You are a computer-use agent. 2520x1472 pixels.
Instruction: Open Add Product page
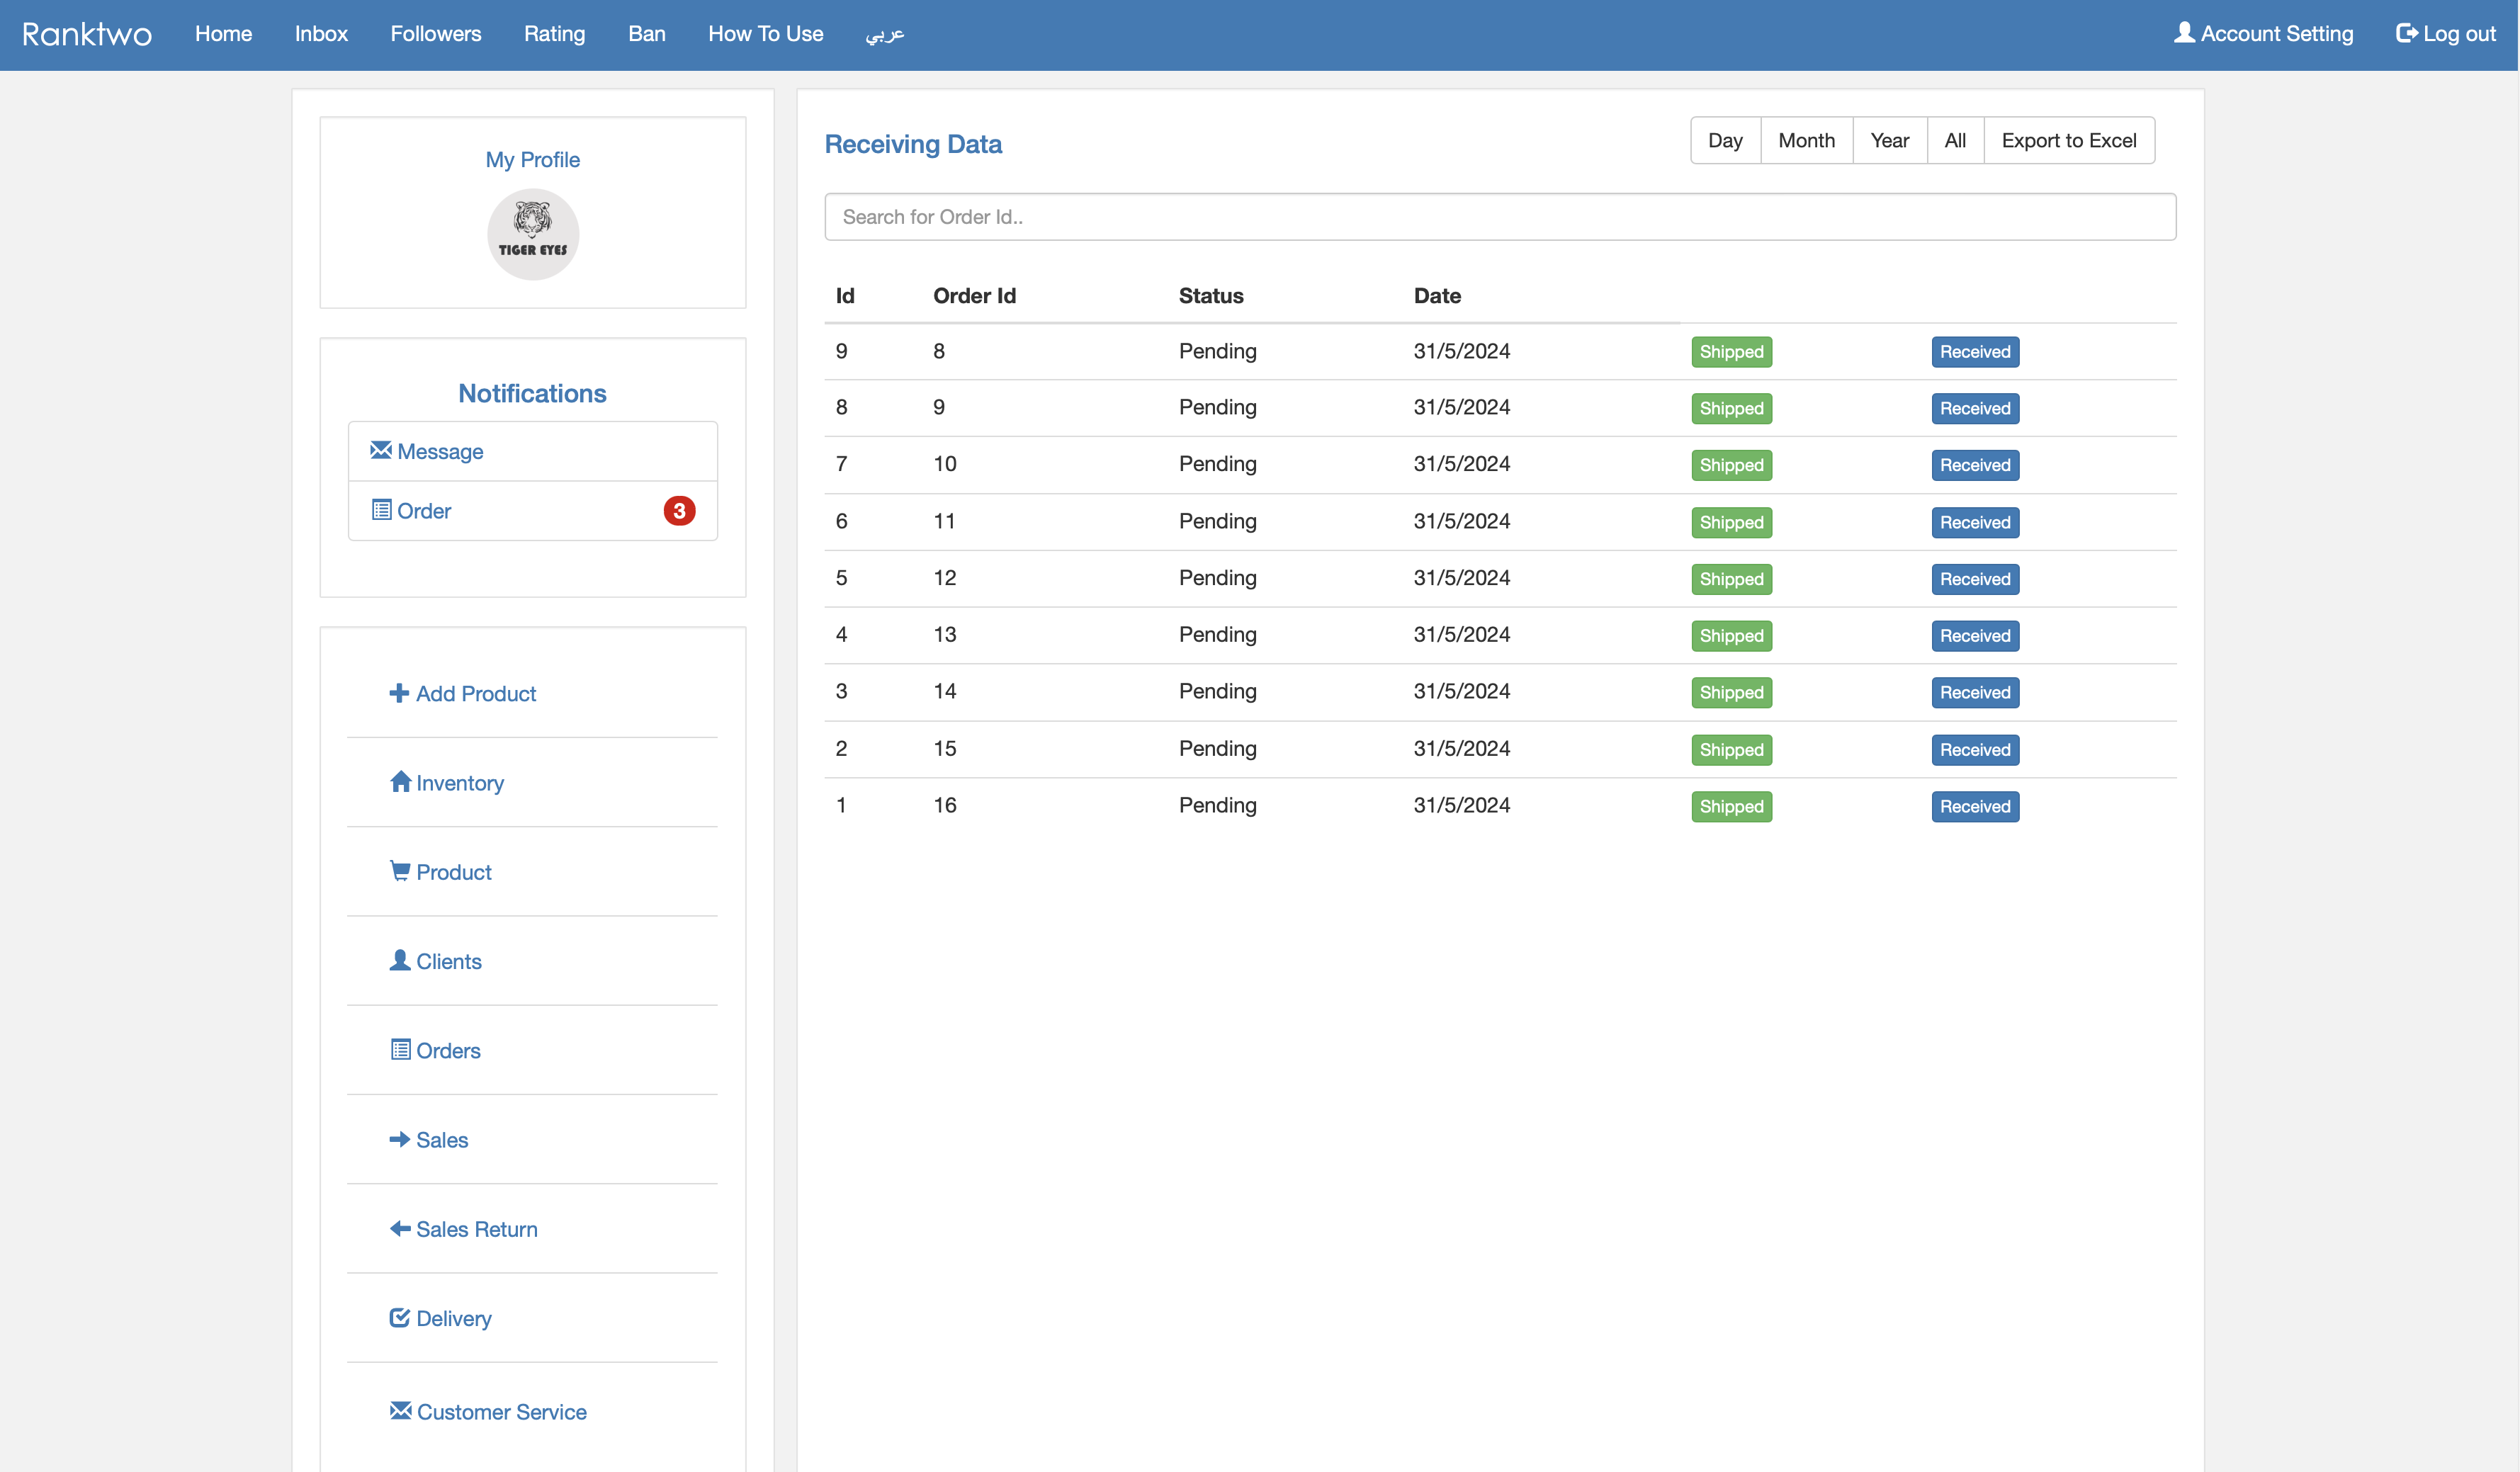point(463,693)
